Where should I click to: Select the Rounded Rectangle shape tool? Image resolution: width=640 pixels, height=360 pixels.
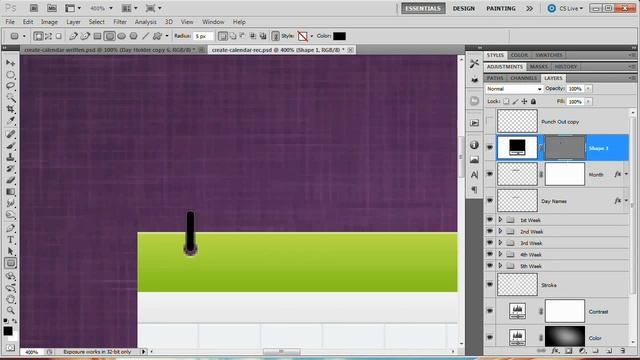pos(11,263)
